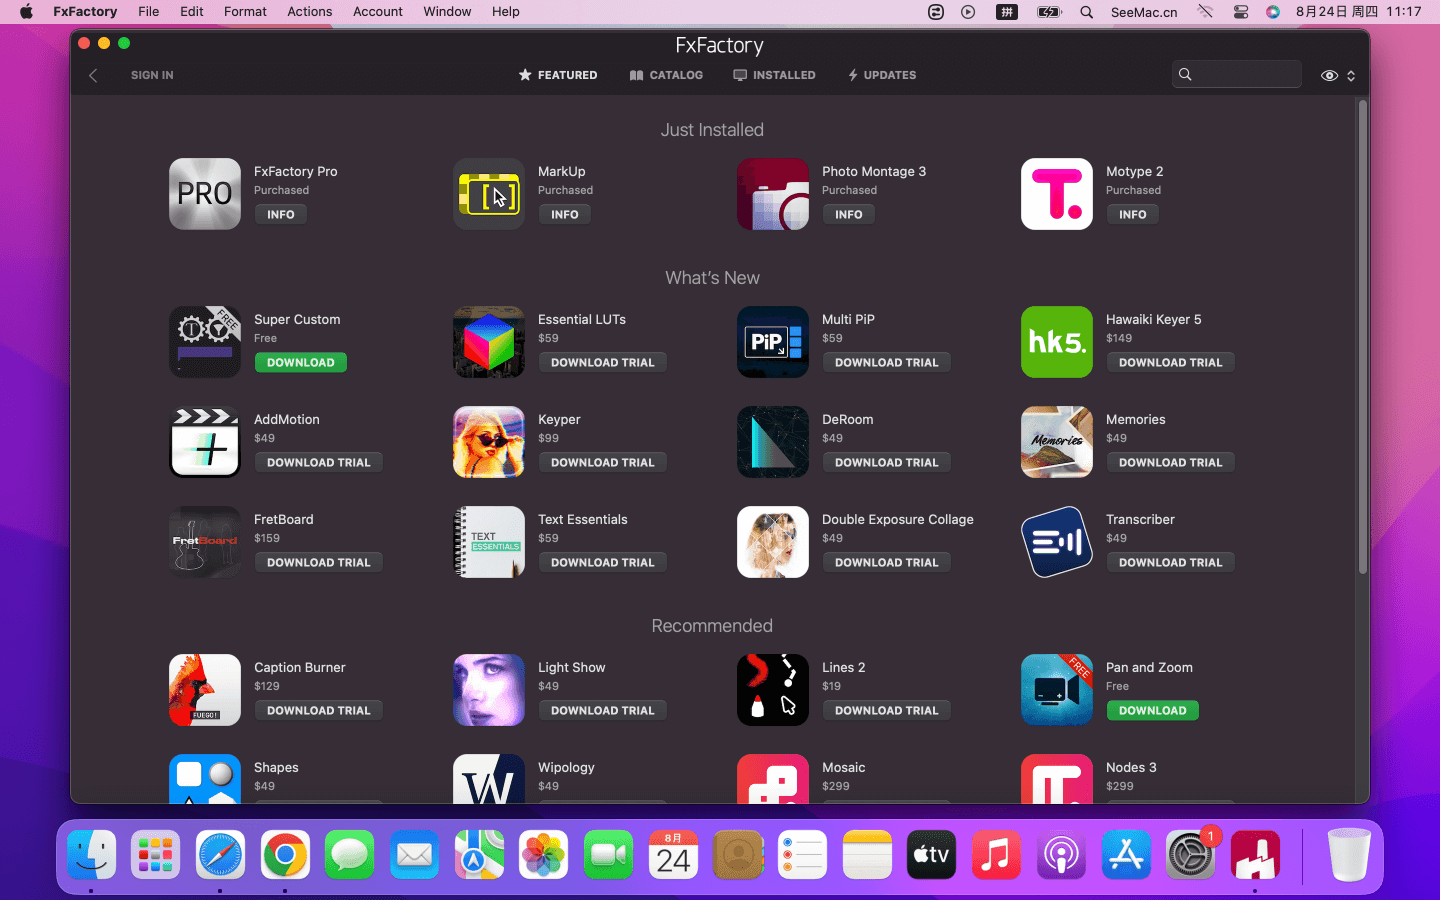Screen dimensions: 1440x900
Task: Download trial of Hawaiki Keyer 5
Action: point(1171,362)
